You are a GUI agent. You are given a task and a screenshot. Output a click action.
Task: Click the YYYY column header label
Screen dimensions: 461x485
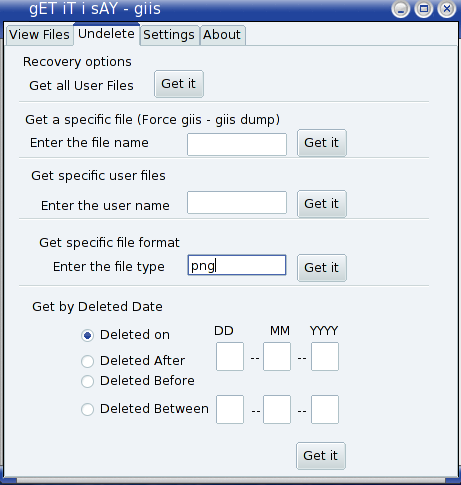tap(324, 331)
